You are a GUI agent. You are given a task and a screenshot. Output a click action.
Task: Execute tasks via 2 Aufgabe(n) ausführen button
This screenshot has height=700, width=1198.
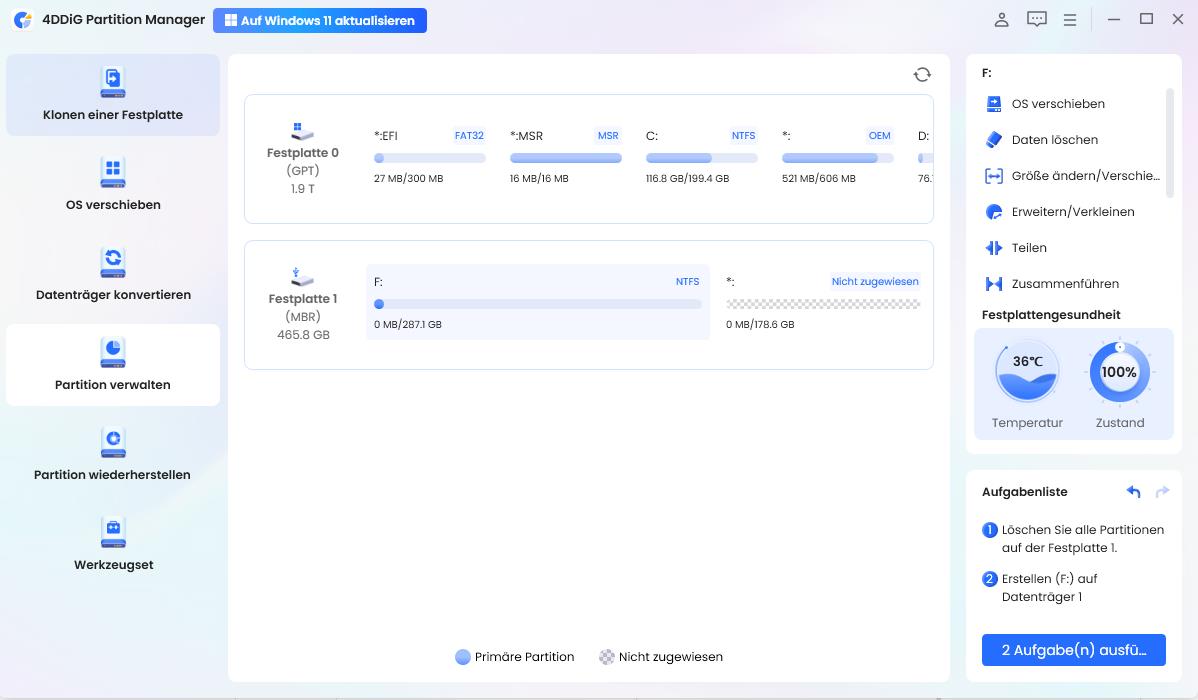point(1073,649)
